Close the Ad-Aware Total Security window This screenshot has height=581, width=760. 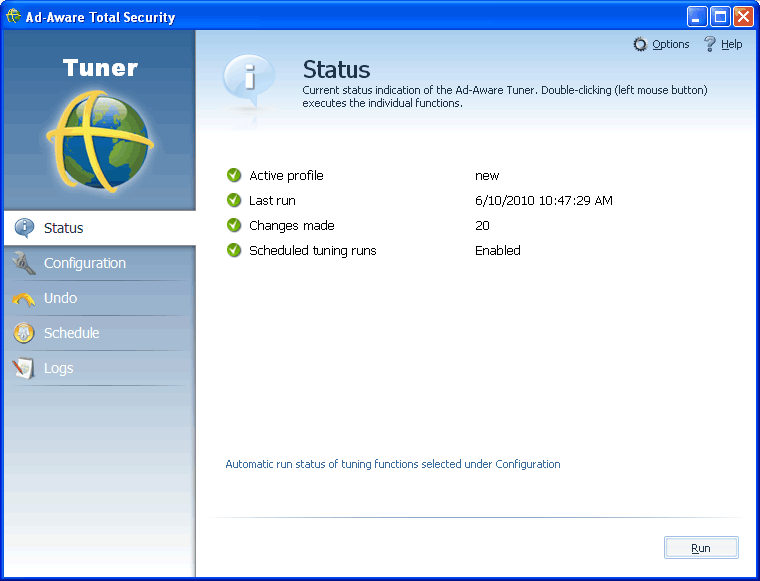point(743,16)
